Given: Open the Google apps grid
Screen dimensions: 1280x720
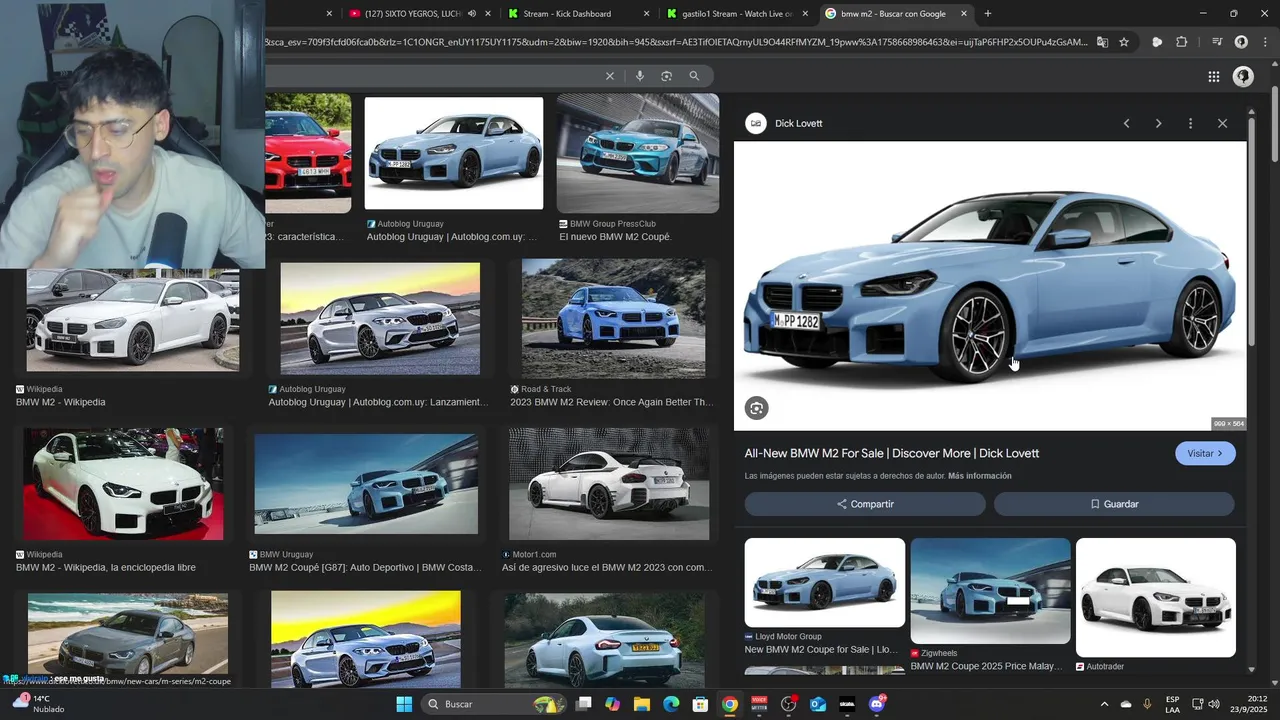Looking at the screenshot, I should [1213, 77].
